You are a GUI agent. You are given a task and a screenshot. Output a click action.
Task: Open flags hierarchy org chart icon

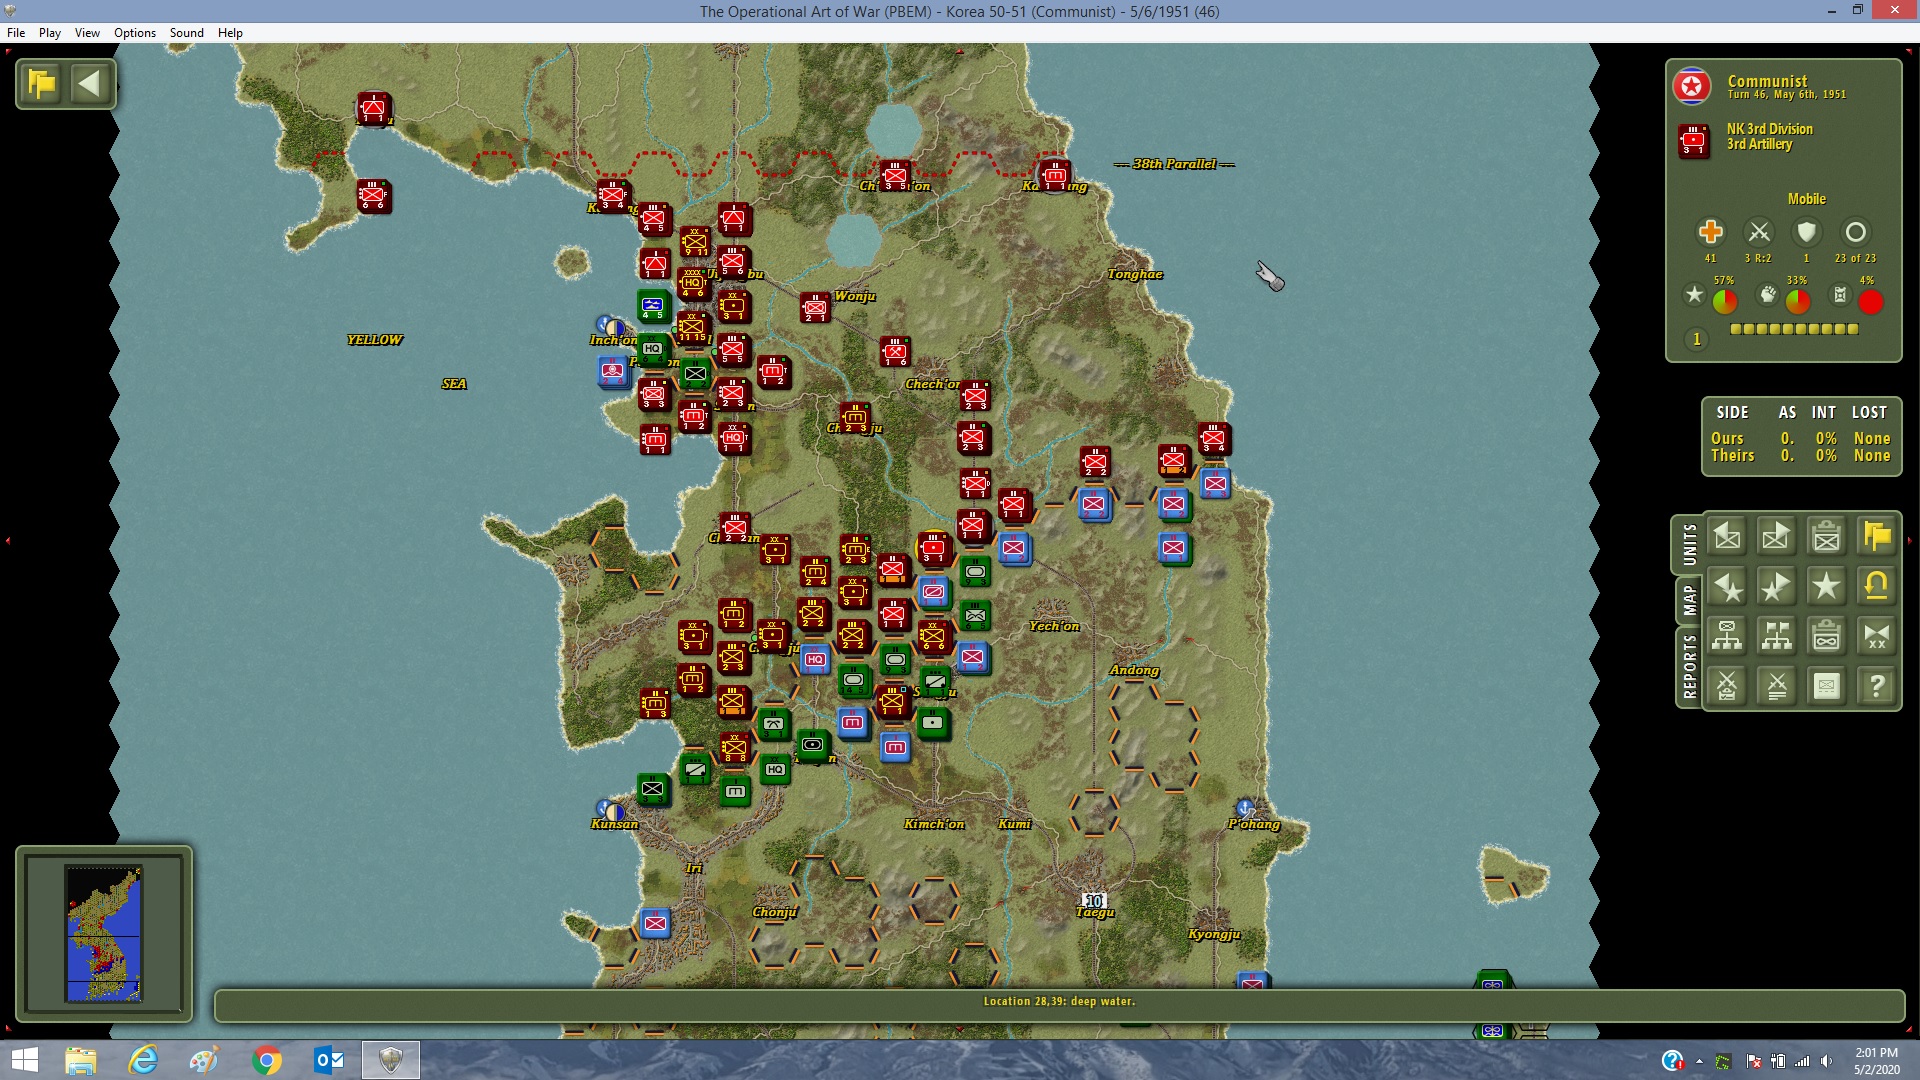pyautogui.click(x=1777, y=636)
